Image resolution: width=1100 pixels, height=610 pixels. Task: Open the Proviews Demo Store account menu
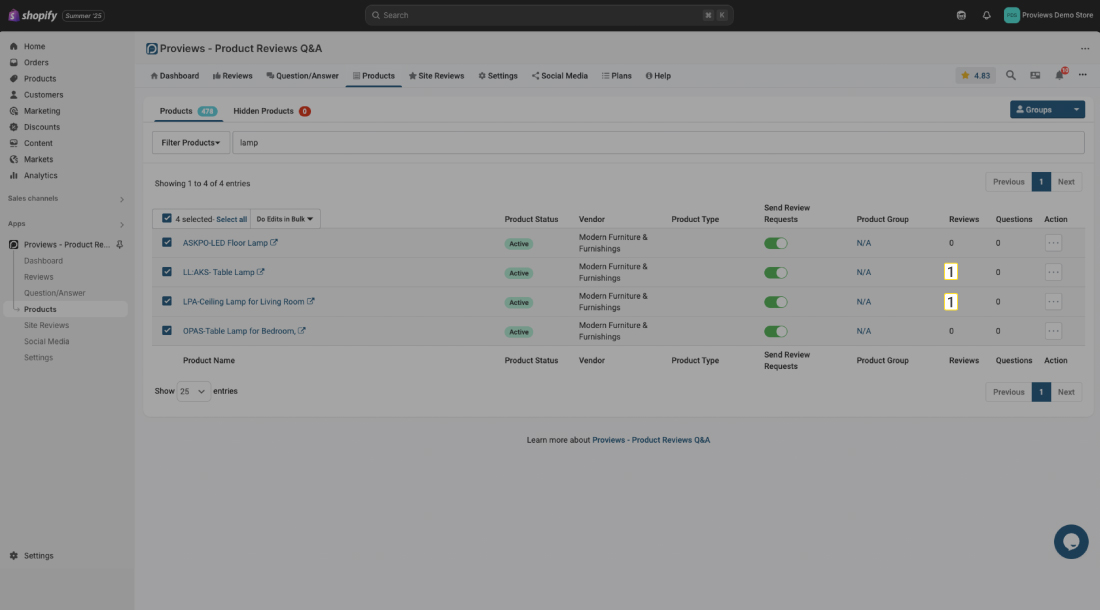click(1048, 15)
